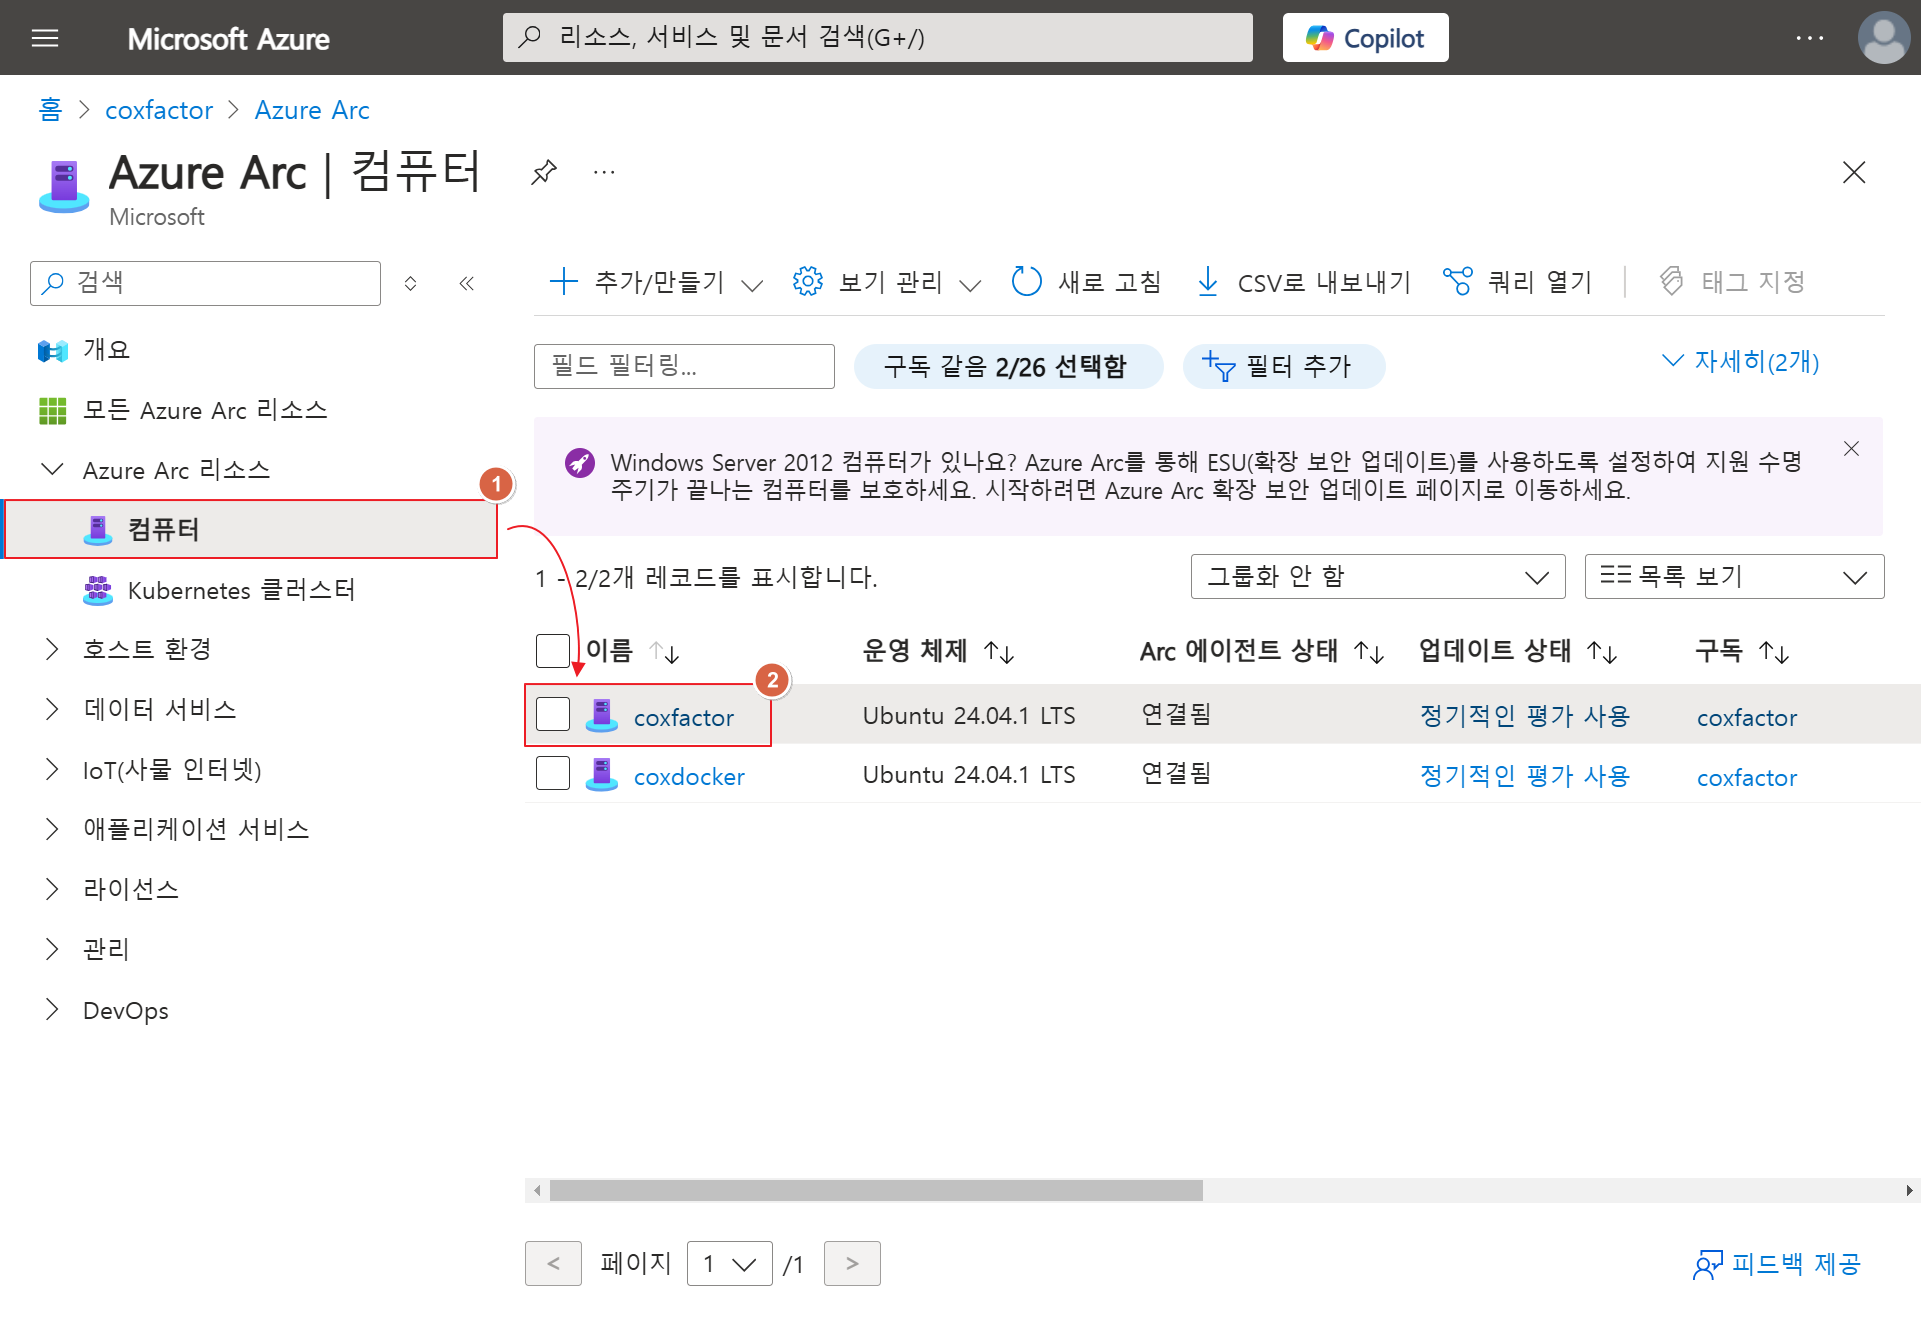This screenshot has height=1322, width=1921.
Task: Click the Copilot button
Action: pos(1365,38)
